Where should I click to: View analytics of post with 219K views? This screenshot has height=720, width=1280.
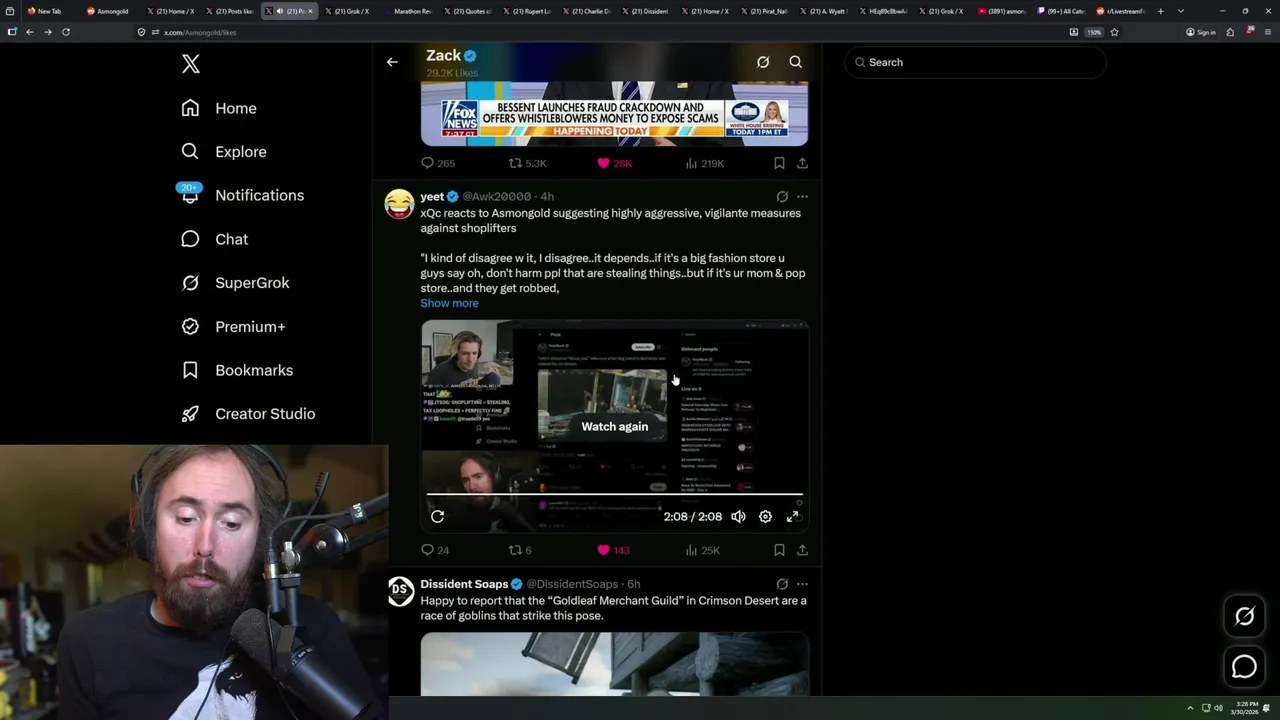coord(704,163)
